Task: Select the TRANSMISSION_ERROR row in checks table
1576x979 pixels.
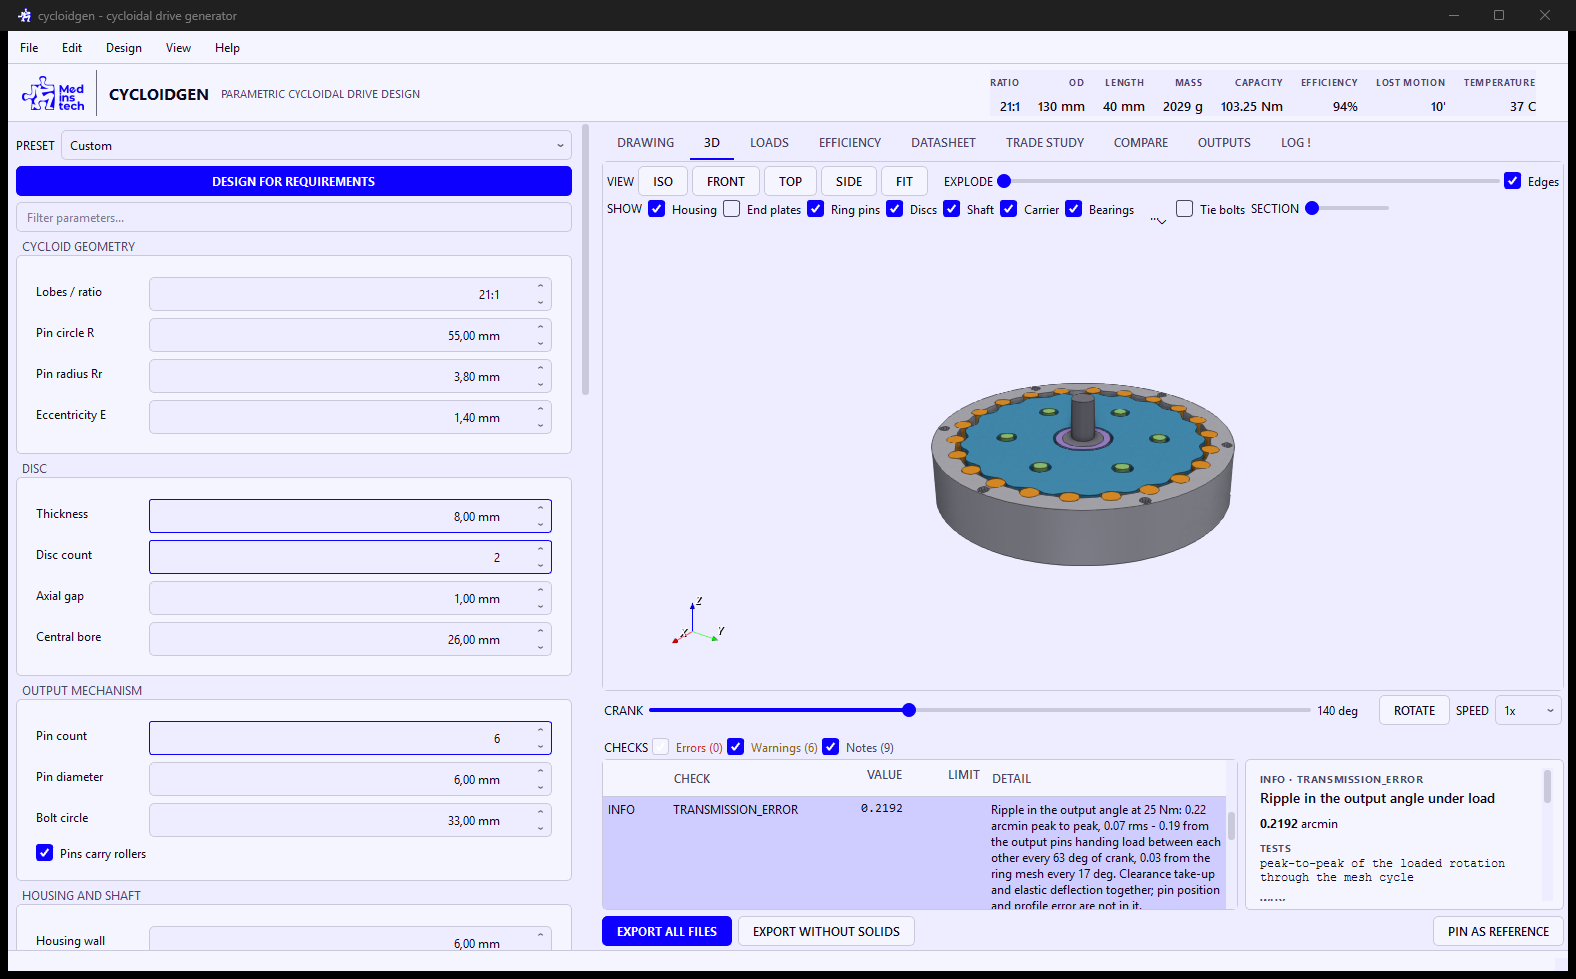Action: (x=914, y=853)
